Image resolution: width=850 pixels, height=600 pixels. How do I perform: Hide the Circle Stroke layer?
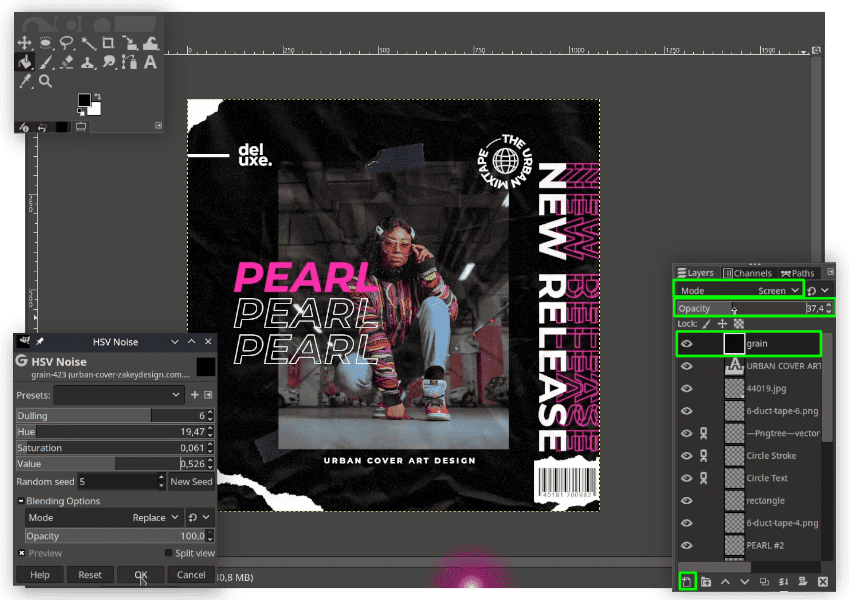687,456
